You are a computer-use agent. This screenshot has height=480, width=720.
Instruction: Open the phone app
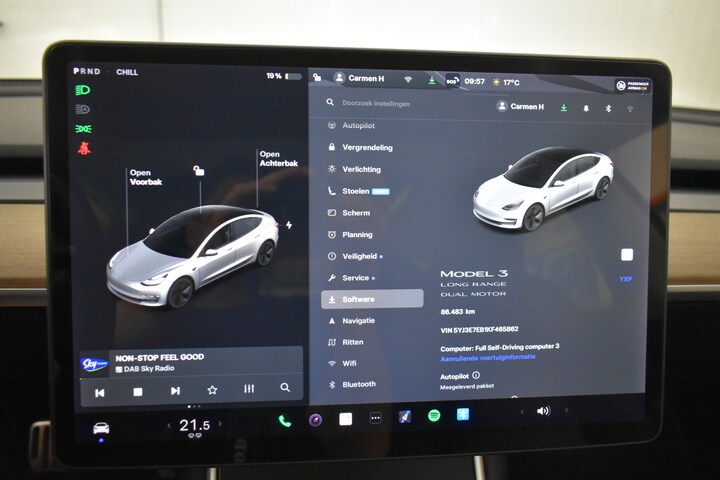[x=285, y=421]
